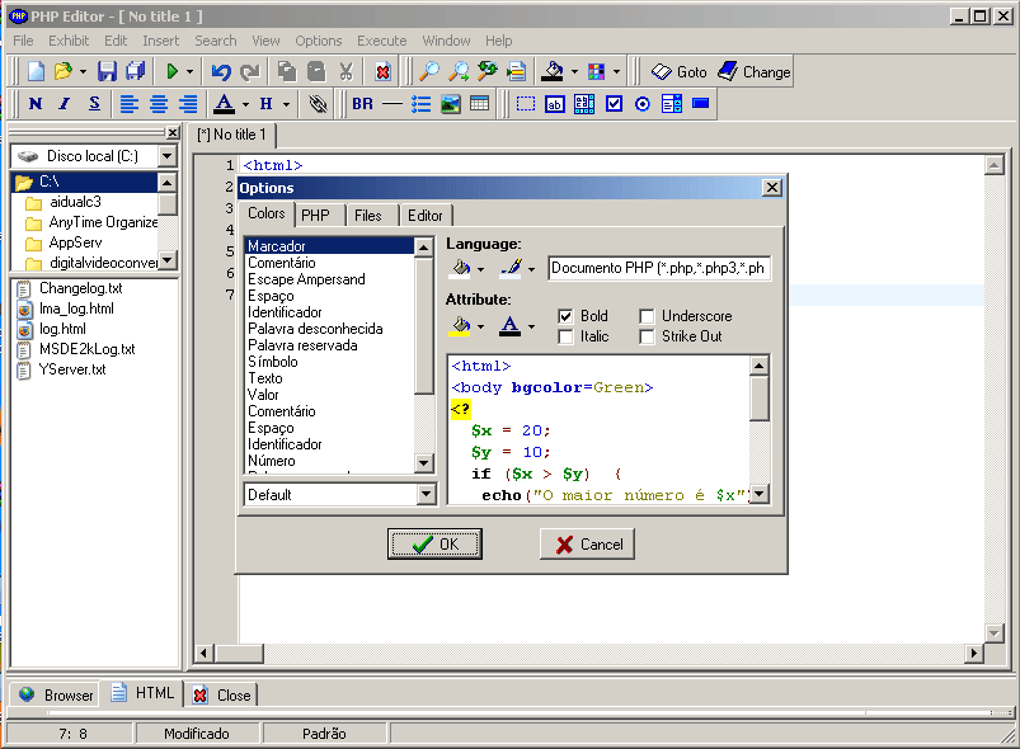
Task: Click the Bold N formatting icon
Action: pos(36,103)
